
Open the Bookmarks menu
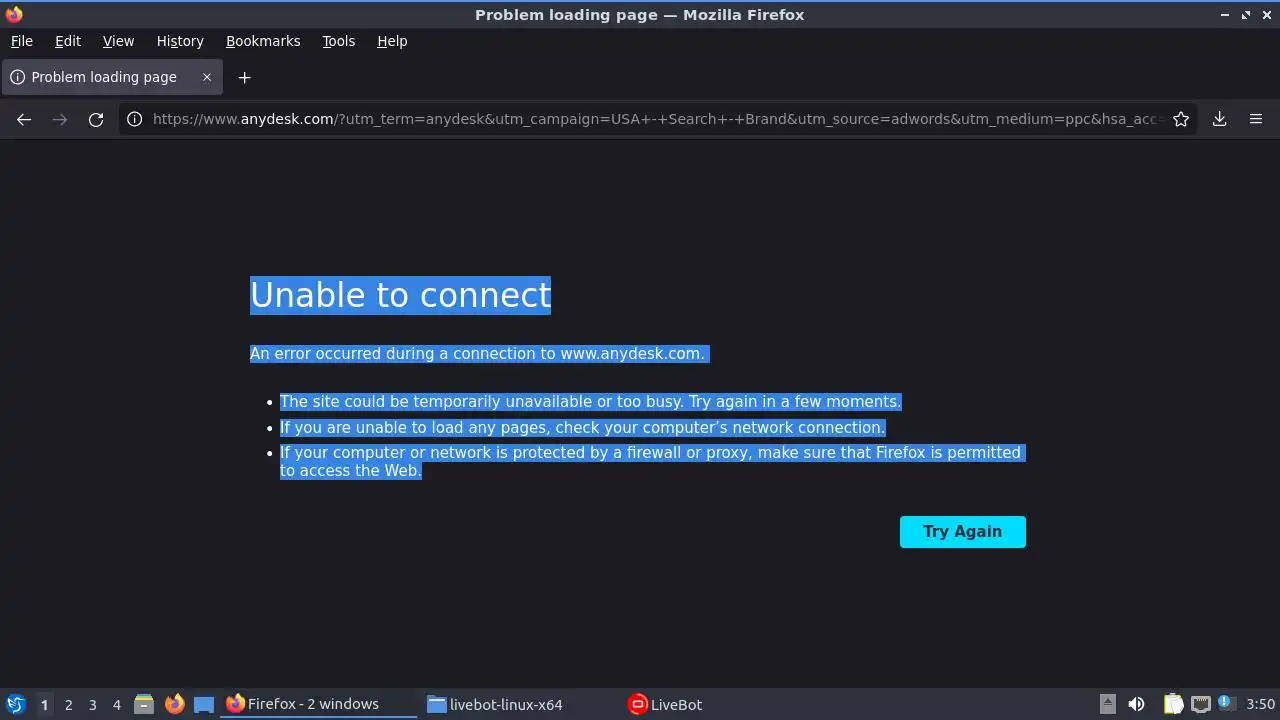click(263, 41)
